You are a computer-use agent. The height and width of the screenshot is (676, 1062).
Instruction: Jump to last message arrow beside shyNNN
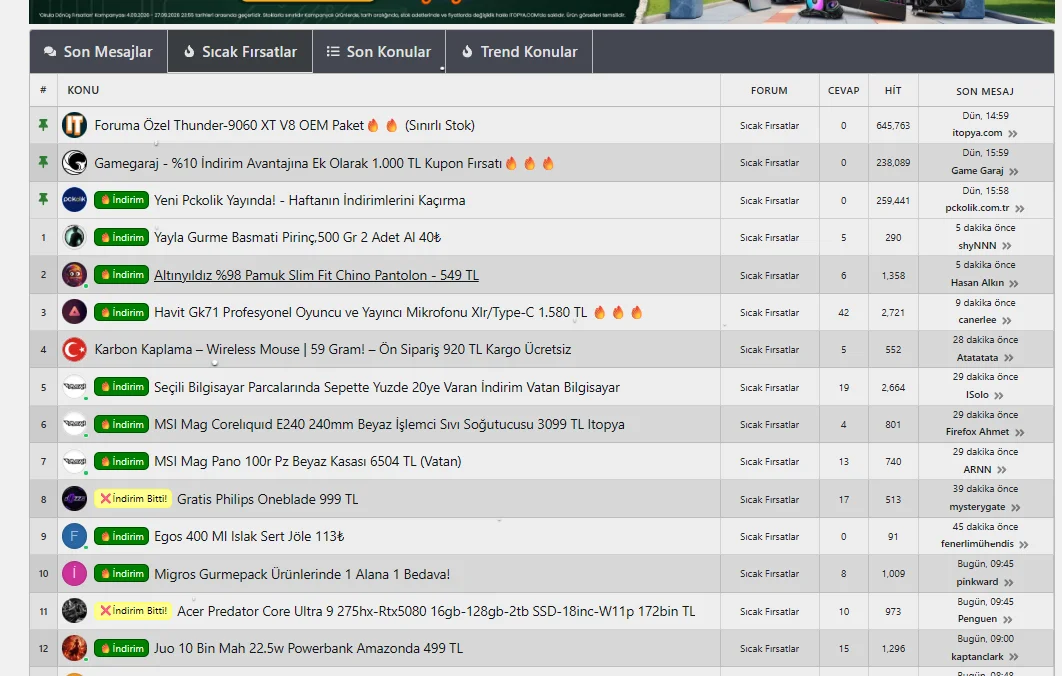coord(1006,246)
